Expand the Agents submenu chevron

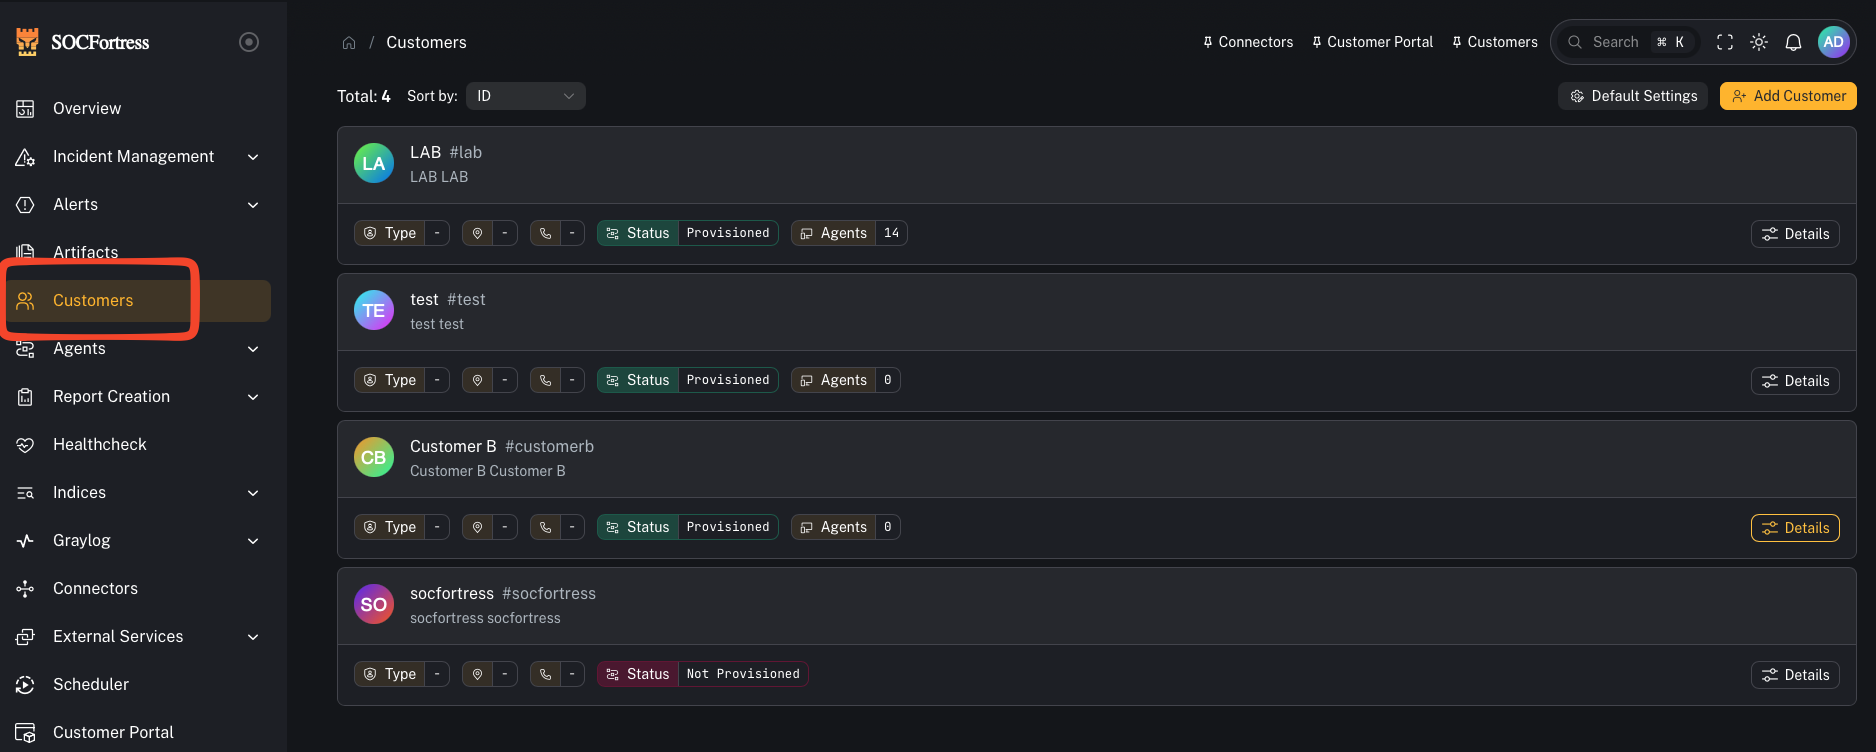[x=253, y=349]
